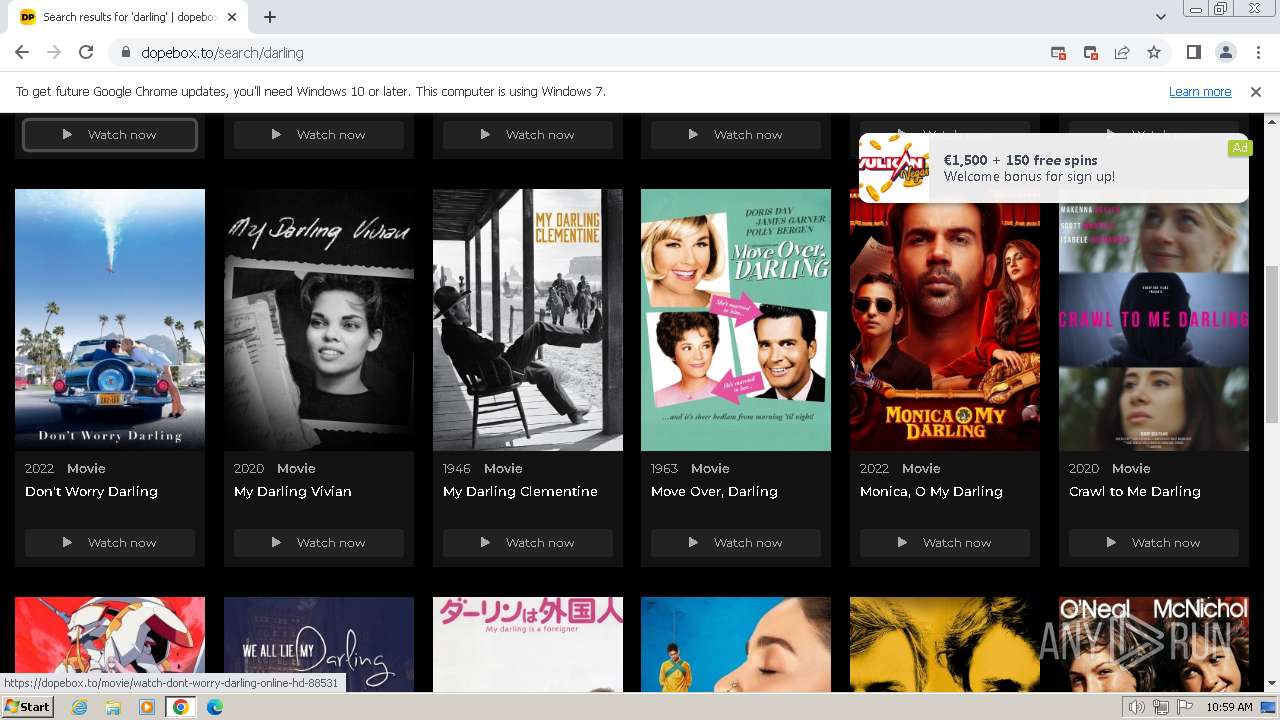This screenshot has width=1280, height=720.
Task: Open the Vulkan Vegas free spins ad
Action: [1053, 168]
